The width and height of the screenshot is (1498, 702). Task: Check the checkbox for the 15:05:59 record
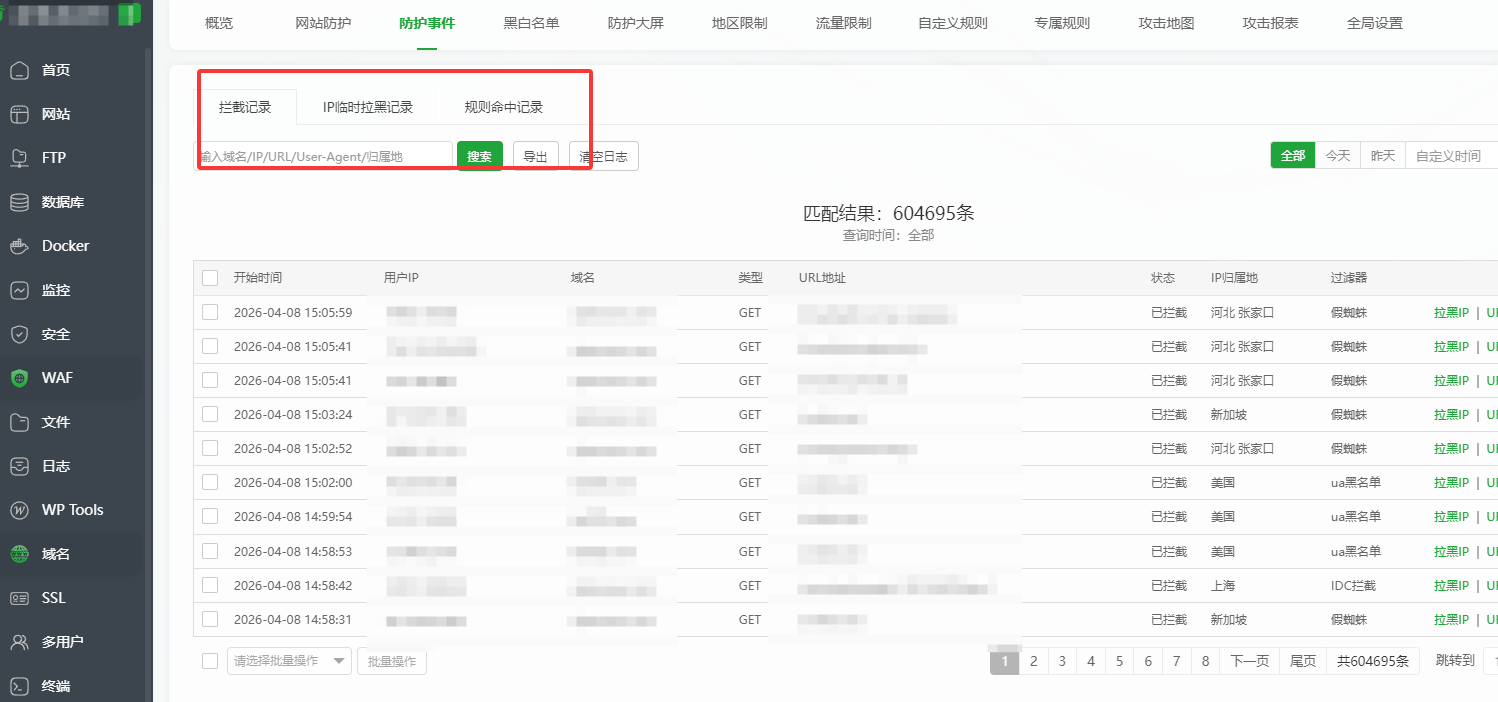pos(209,311)
